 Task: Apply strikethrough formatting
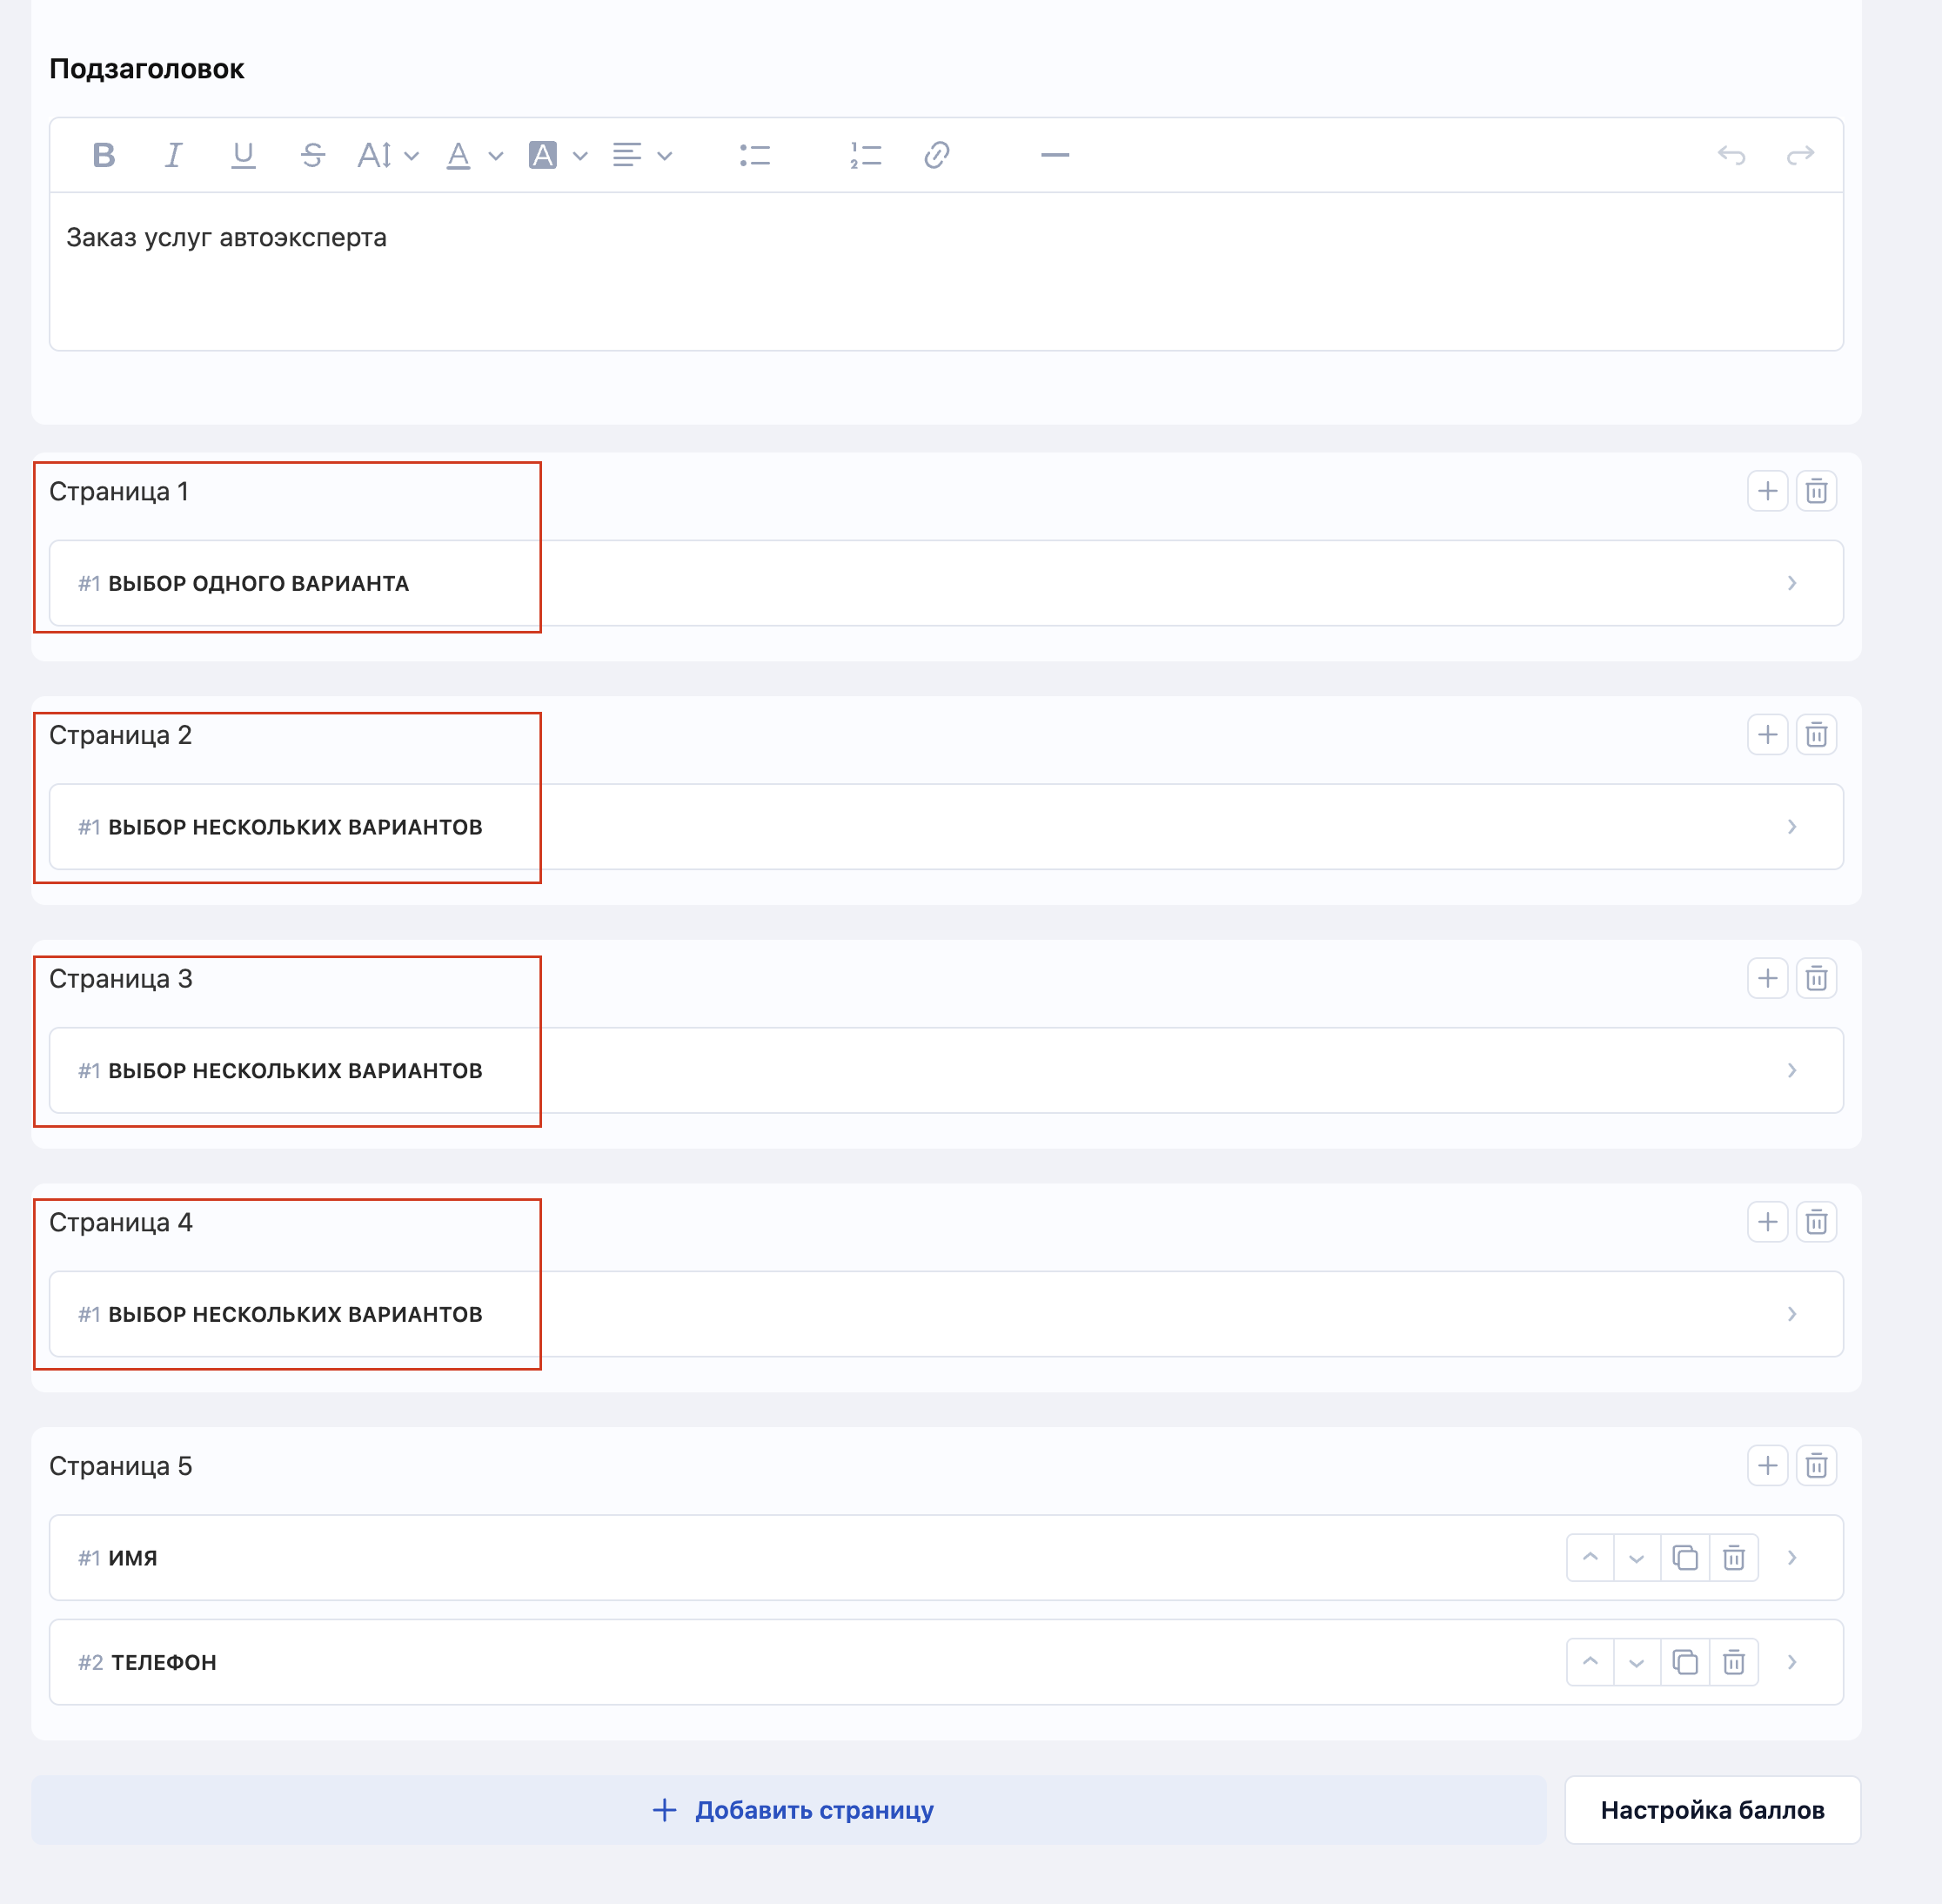tap(313, 155)
